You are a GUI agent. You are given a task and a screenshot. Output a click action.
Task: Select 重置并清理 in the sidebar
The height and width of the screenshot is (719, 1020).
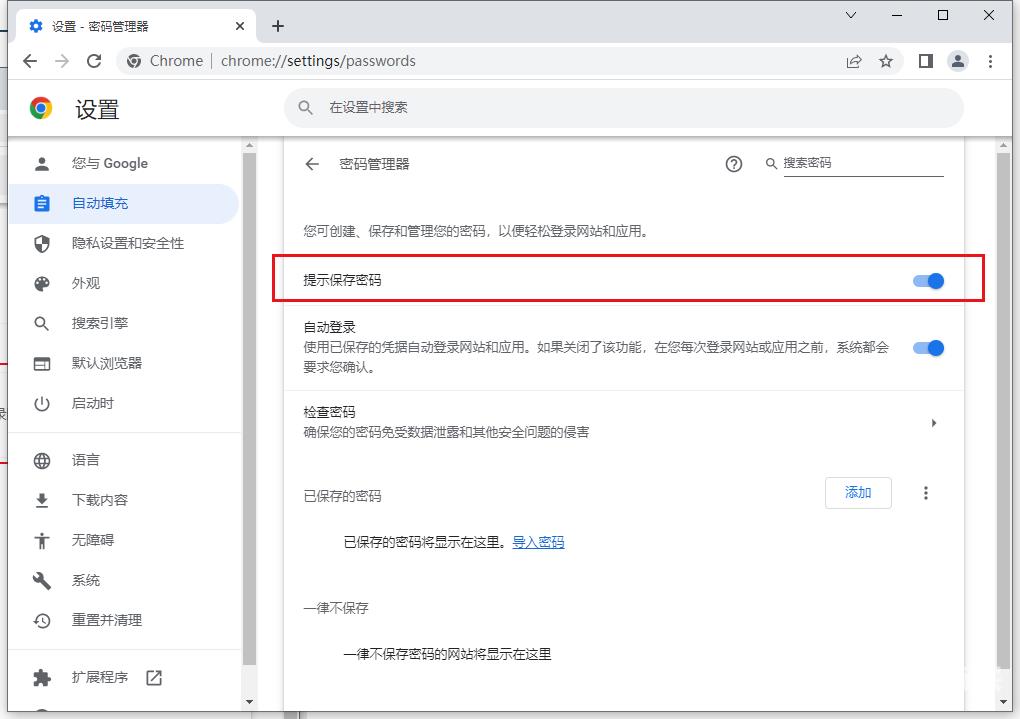106,620
